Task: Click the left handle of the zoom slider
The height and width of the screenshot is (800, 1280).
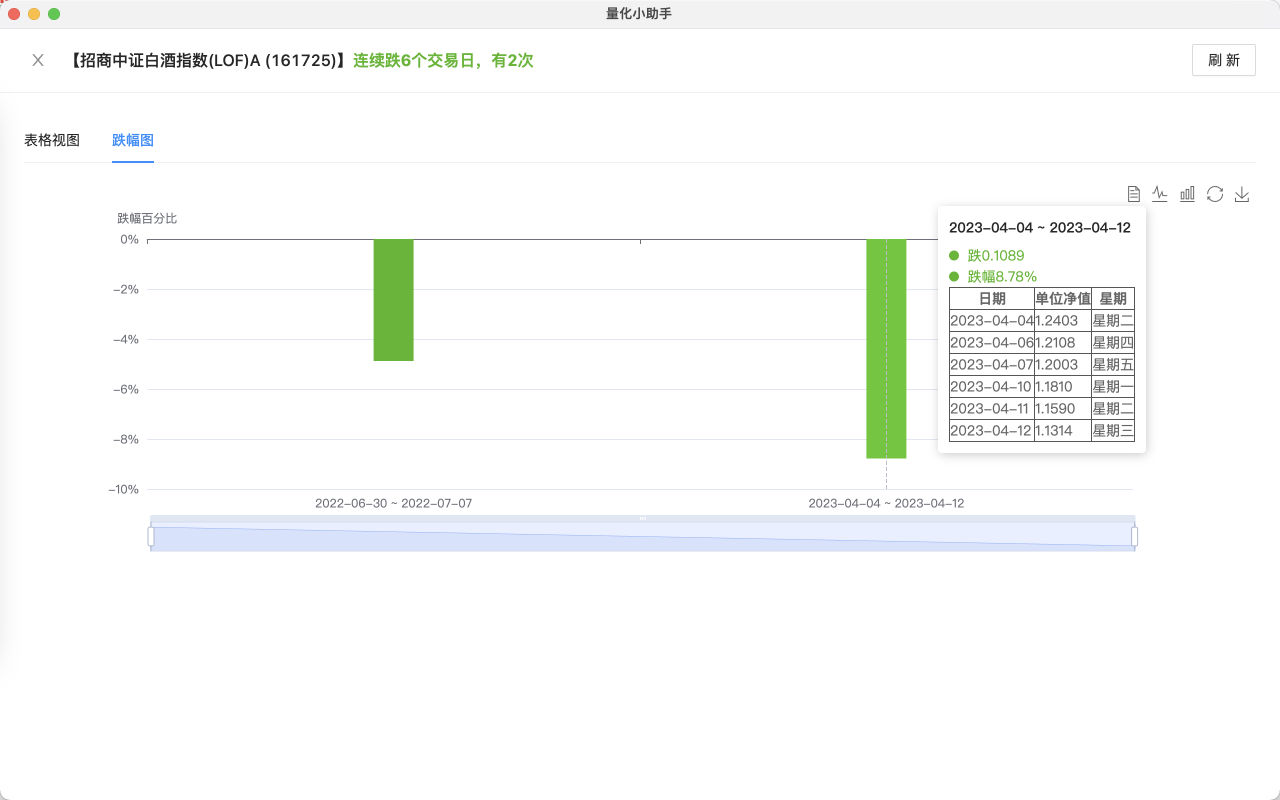Action: point(151,537)
